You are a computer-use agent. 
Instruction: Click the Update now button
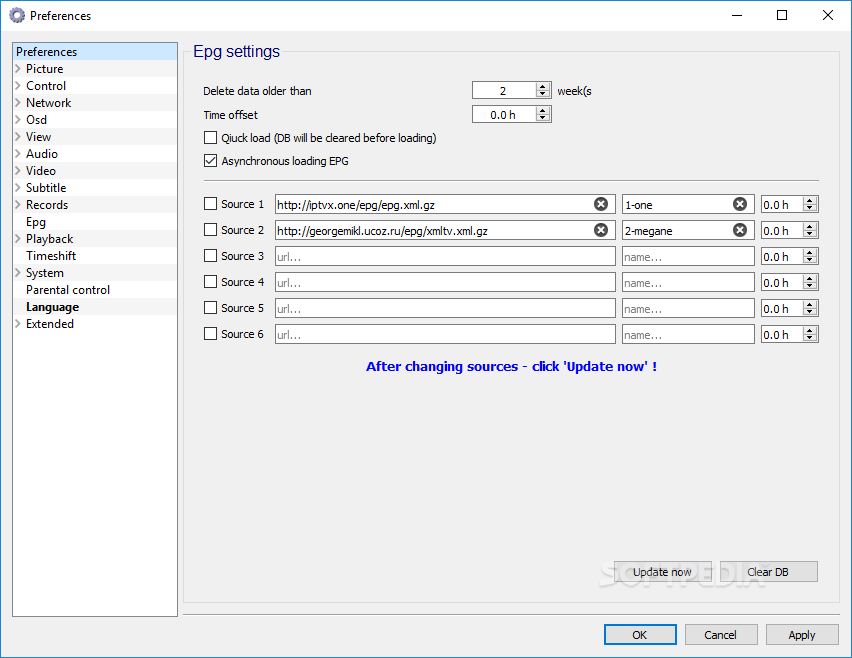click(662, 572)
